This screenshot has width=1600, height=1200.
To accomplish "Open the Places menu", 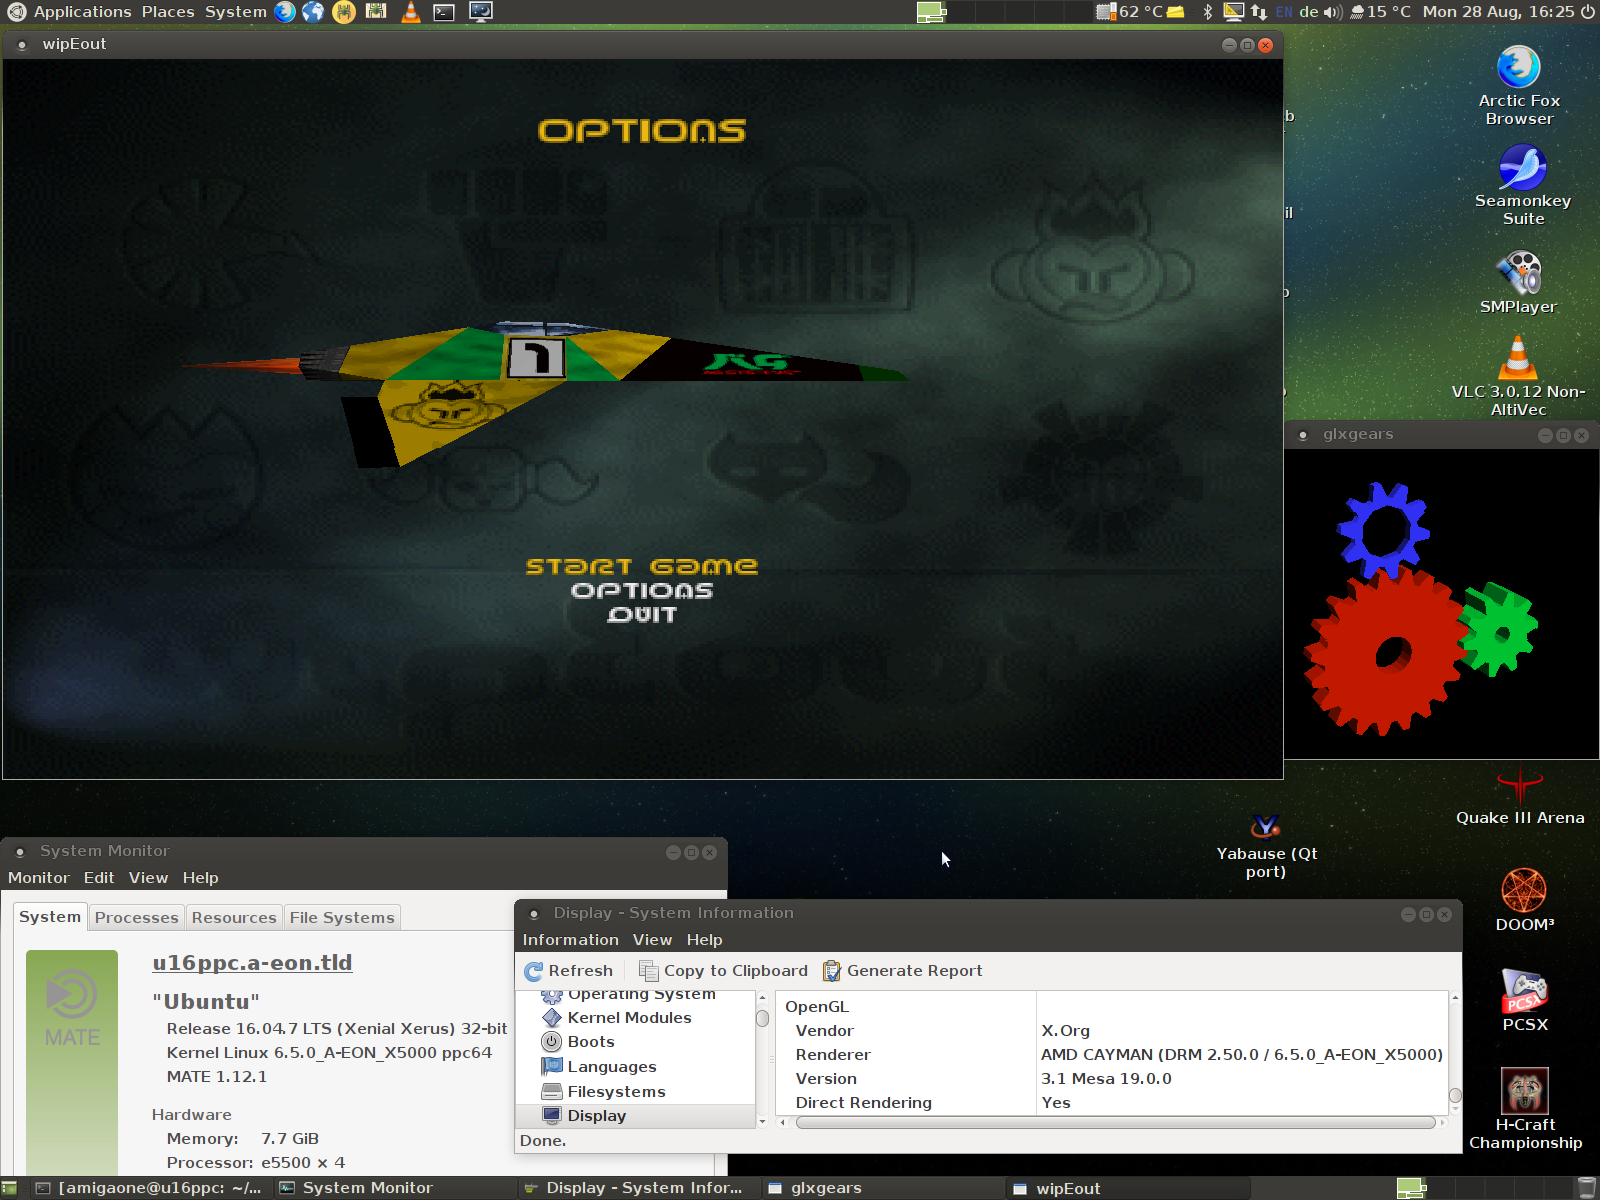I will (x=168, y=12).
